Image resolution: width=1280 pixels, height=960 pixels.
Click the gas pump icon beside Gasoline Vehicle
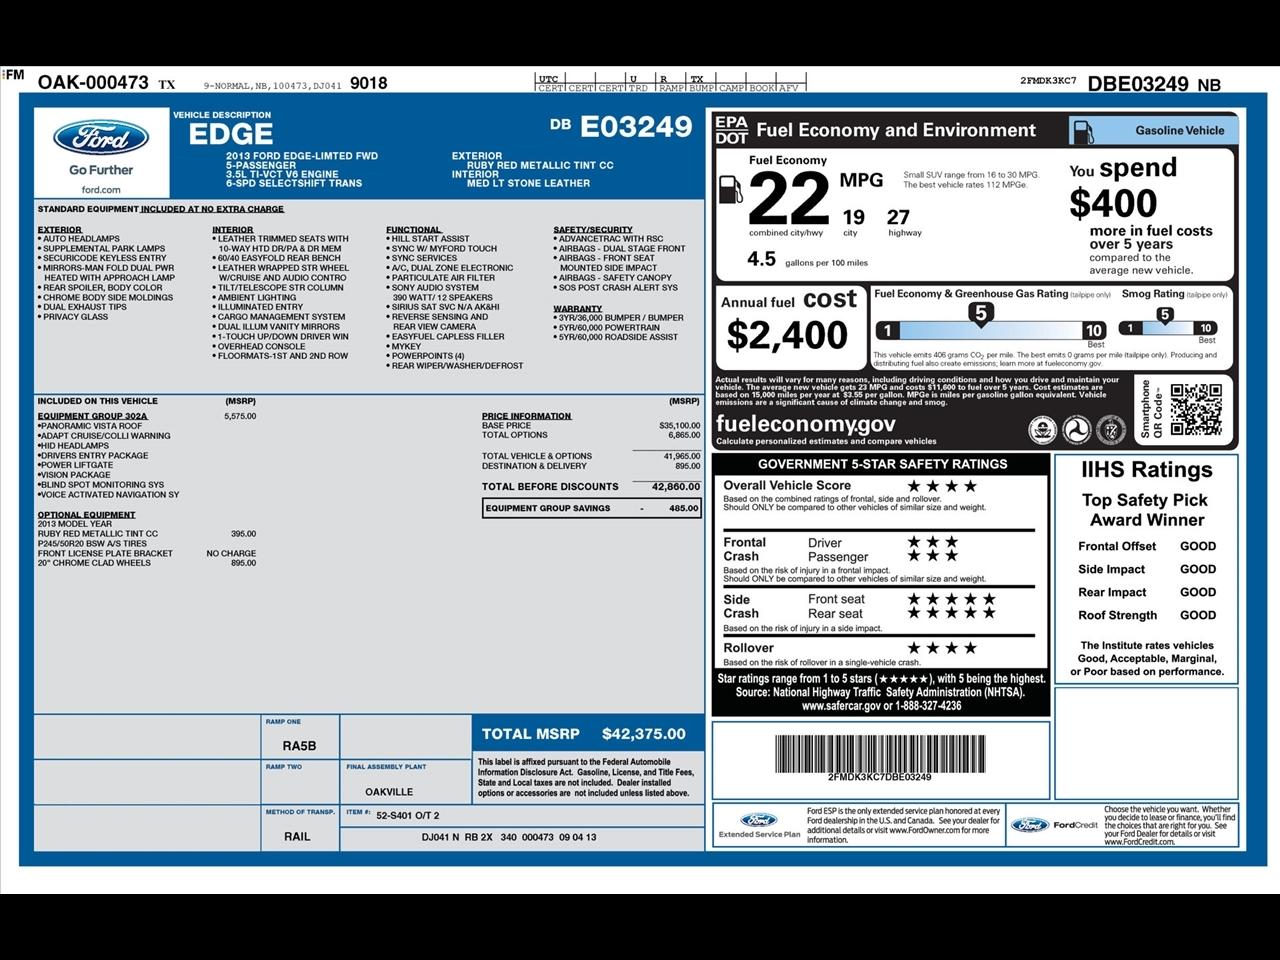[x=1081, y=131]
